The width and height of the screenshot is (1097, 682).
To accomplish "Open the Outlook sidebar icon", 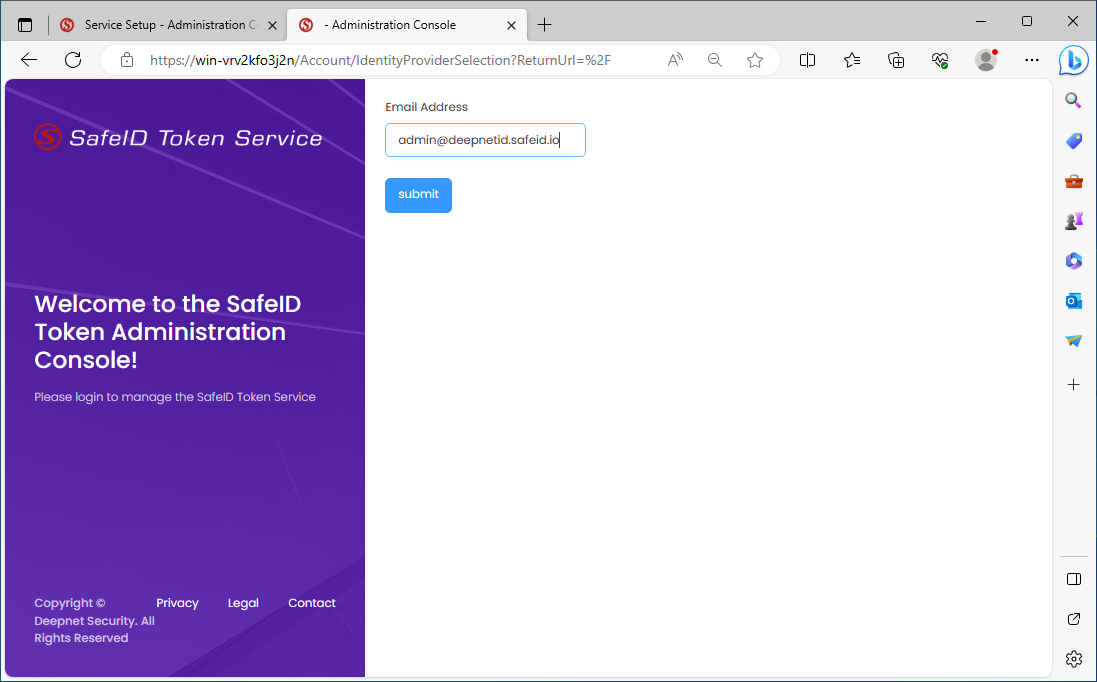I will pos(1073,301).
